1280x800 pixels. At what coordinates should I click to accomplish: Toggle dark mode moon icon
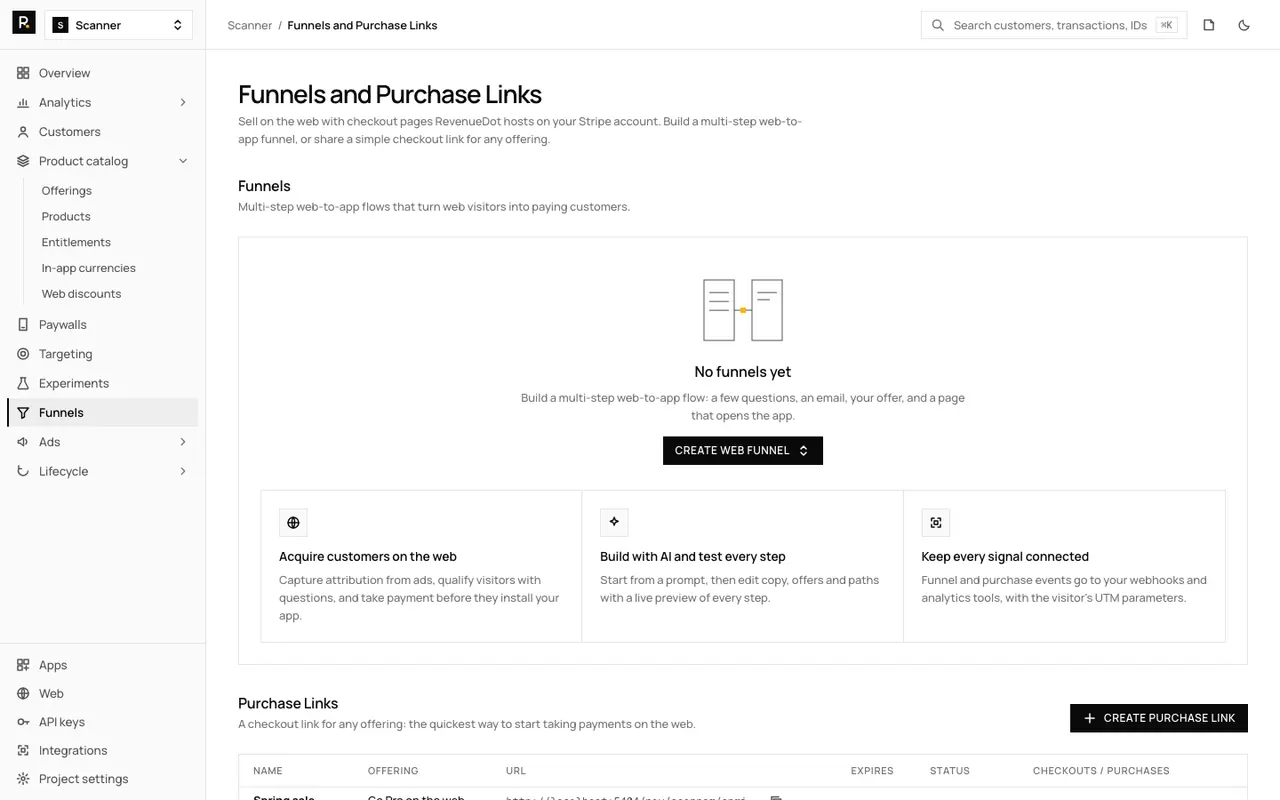1244,25
